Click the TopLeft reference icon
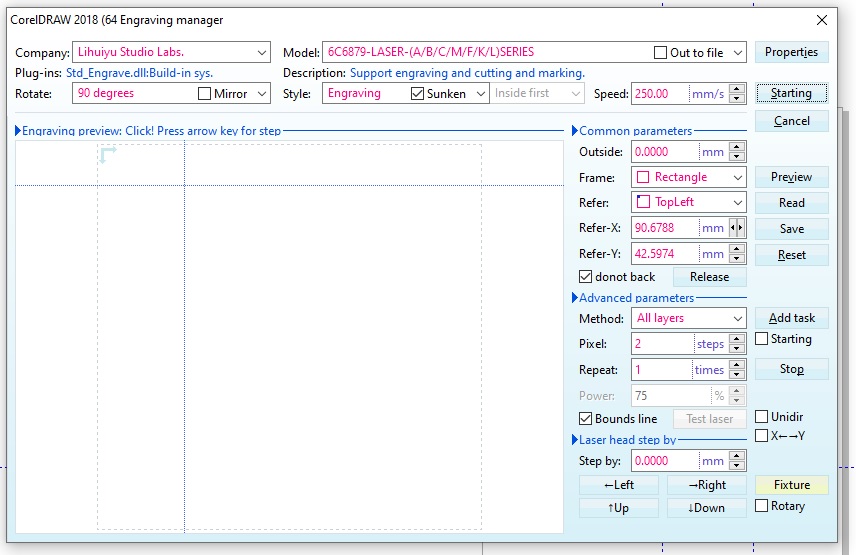The height and width of the screenshot is (555, 856). [644, 202]
